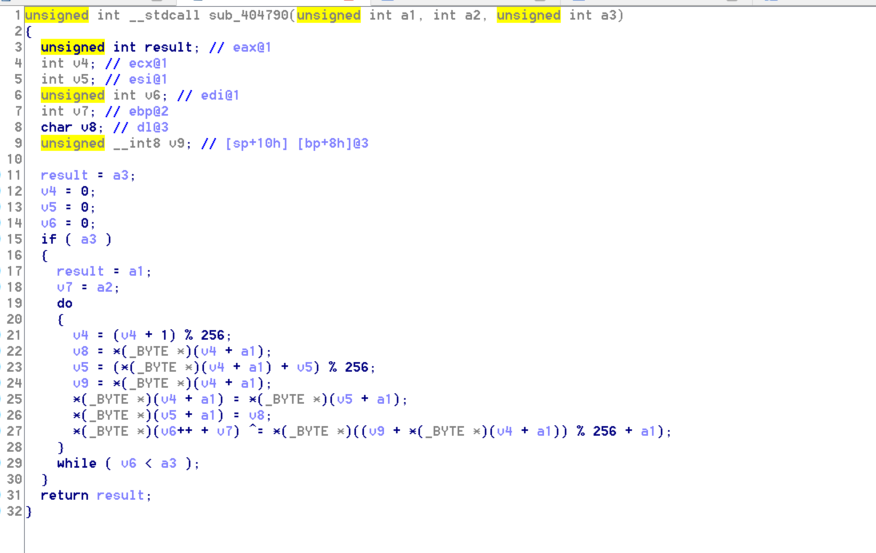Click the 'eax@1' register comment
876x553 pixels.
pos(253,47)
